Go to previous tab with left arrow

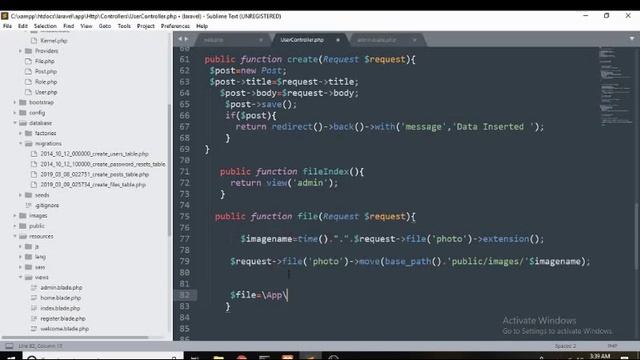(x=180, y=39)
